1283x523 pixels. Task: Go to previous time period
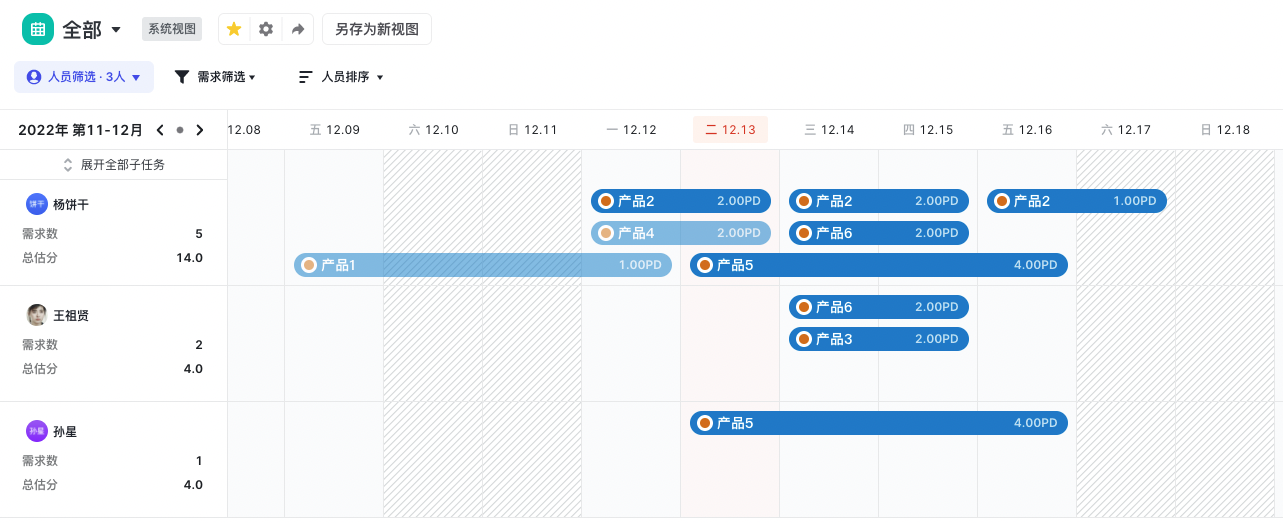(x=160, y=130)
